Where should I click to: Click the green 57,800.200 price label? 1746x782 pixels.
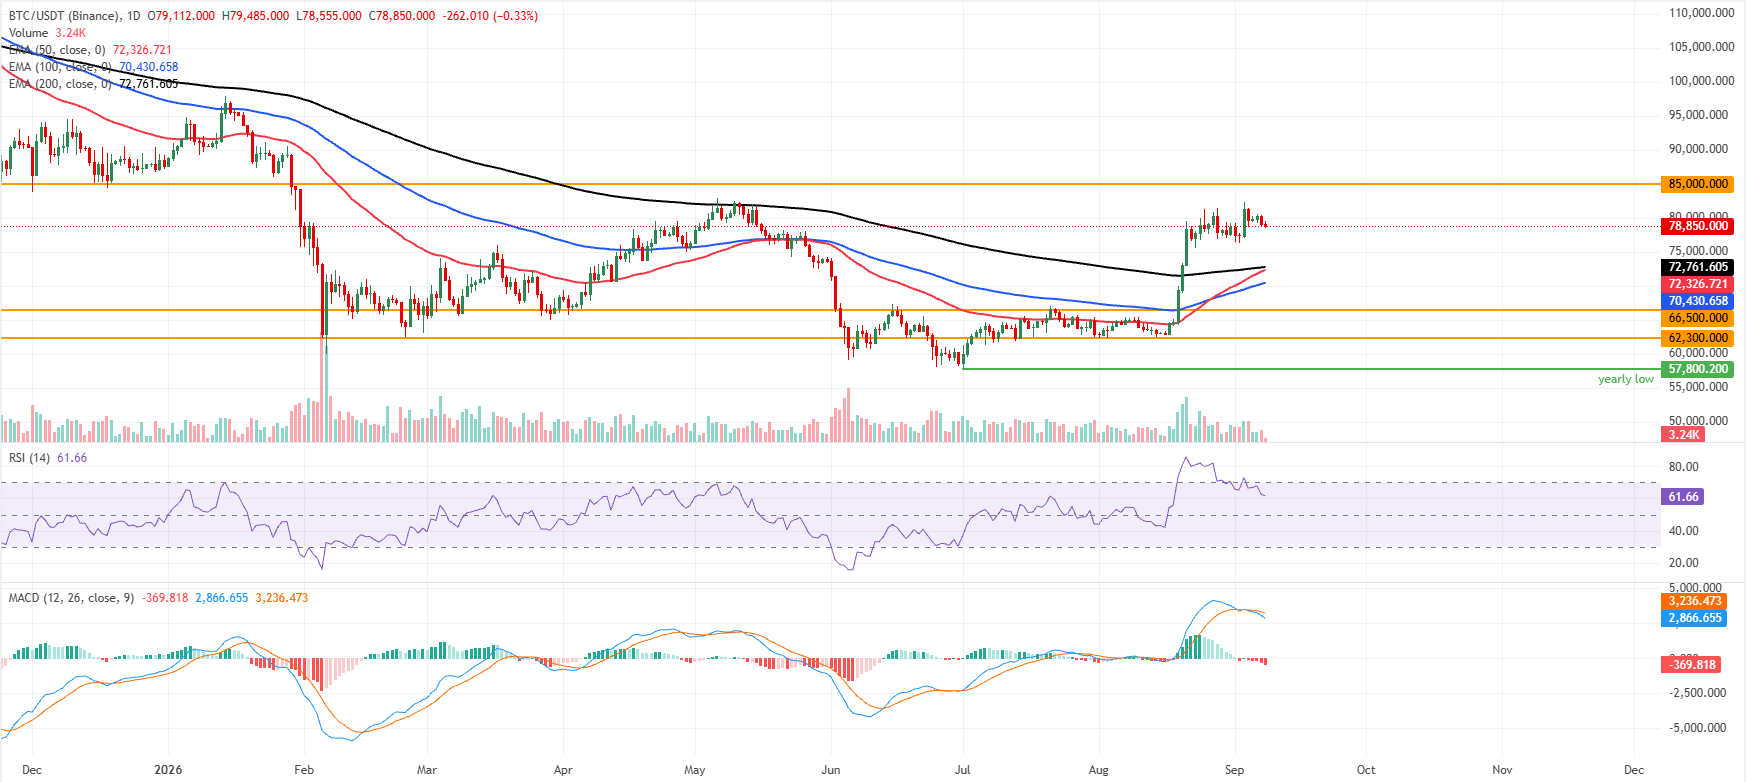[x=1698, y=369]
